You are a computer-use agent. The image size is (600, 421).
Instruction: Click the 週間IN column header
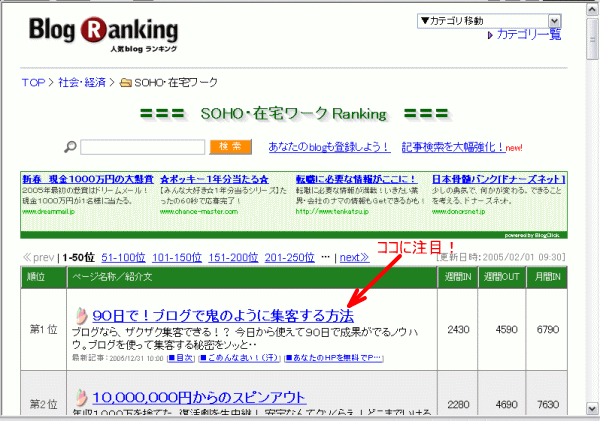coord(458,277)
